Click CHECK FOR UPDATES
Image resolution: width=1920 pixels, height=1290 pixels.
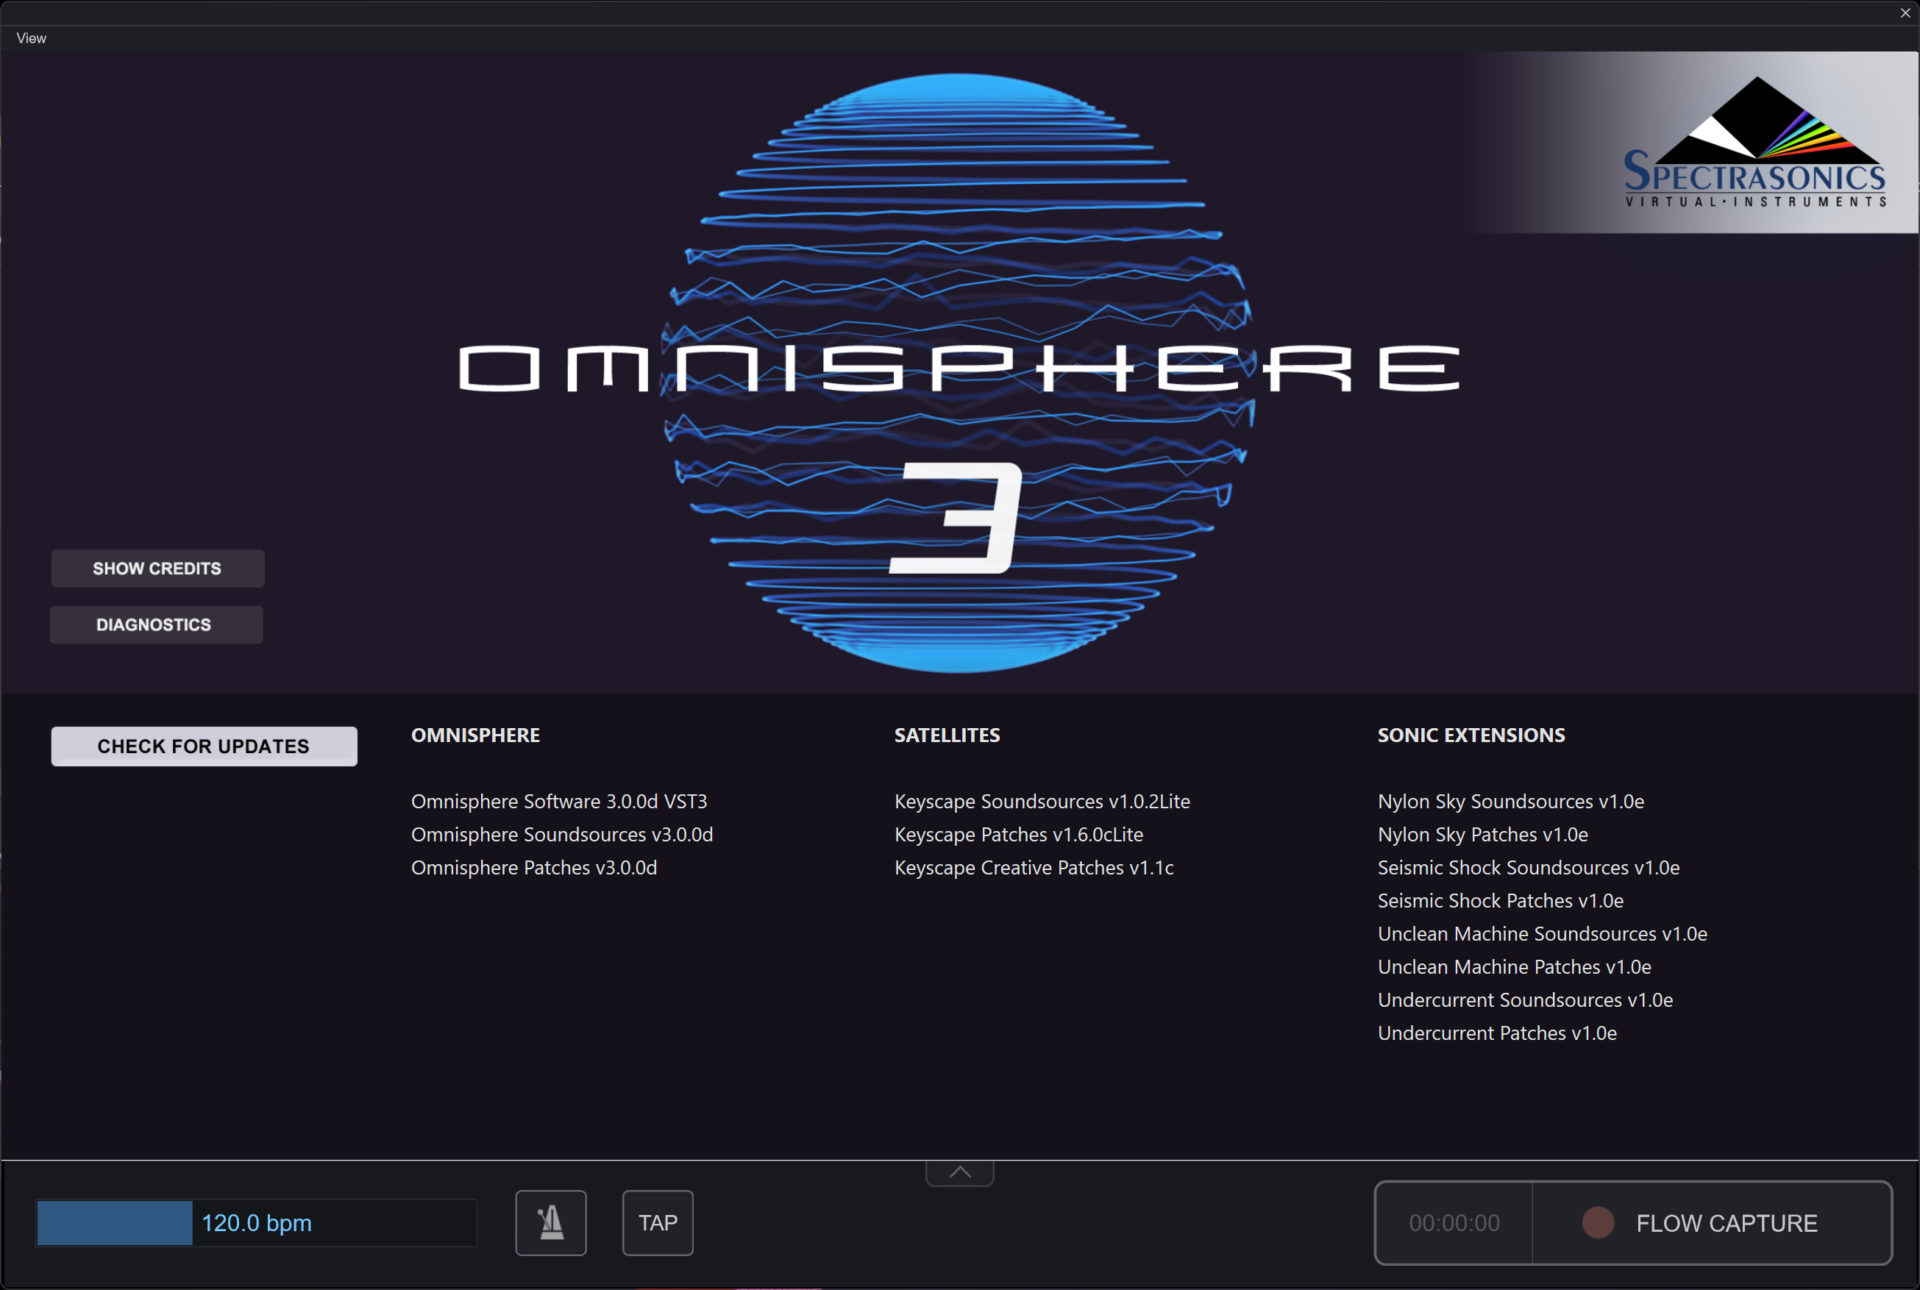[204, 746]
